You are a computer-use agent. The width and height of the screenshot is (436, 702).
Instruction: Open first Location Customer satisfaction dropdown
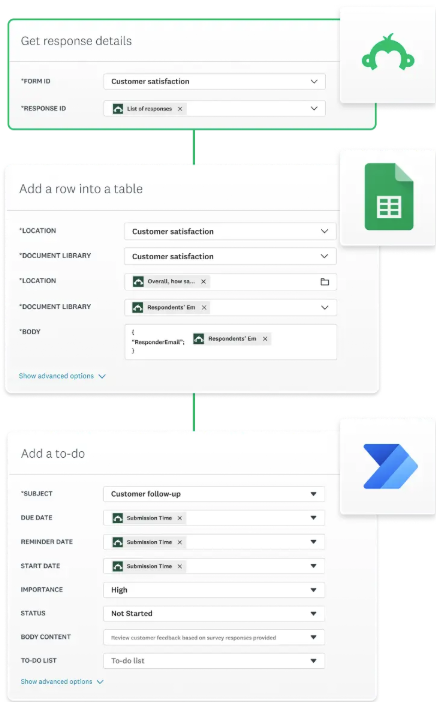(x=230, y=231)
